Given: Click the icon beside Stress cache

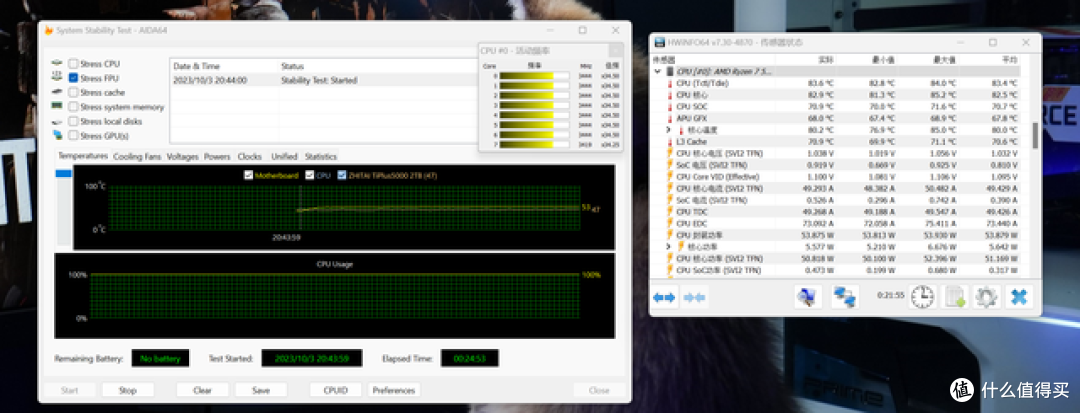Looking at the screenshot, I should pyautogui.click(x=56, y=92).
